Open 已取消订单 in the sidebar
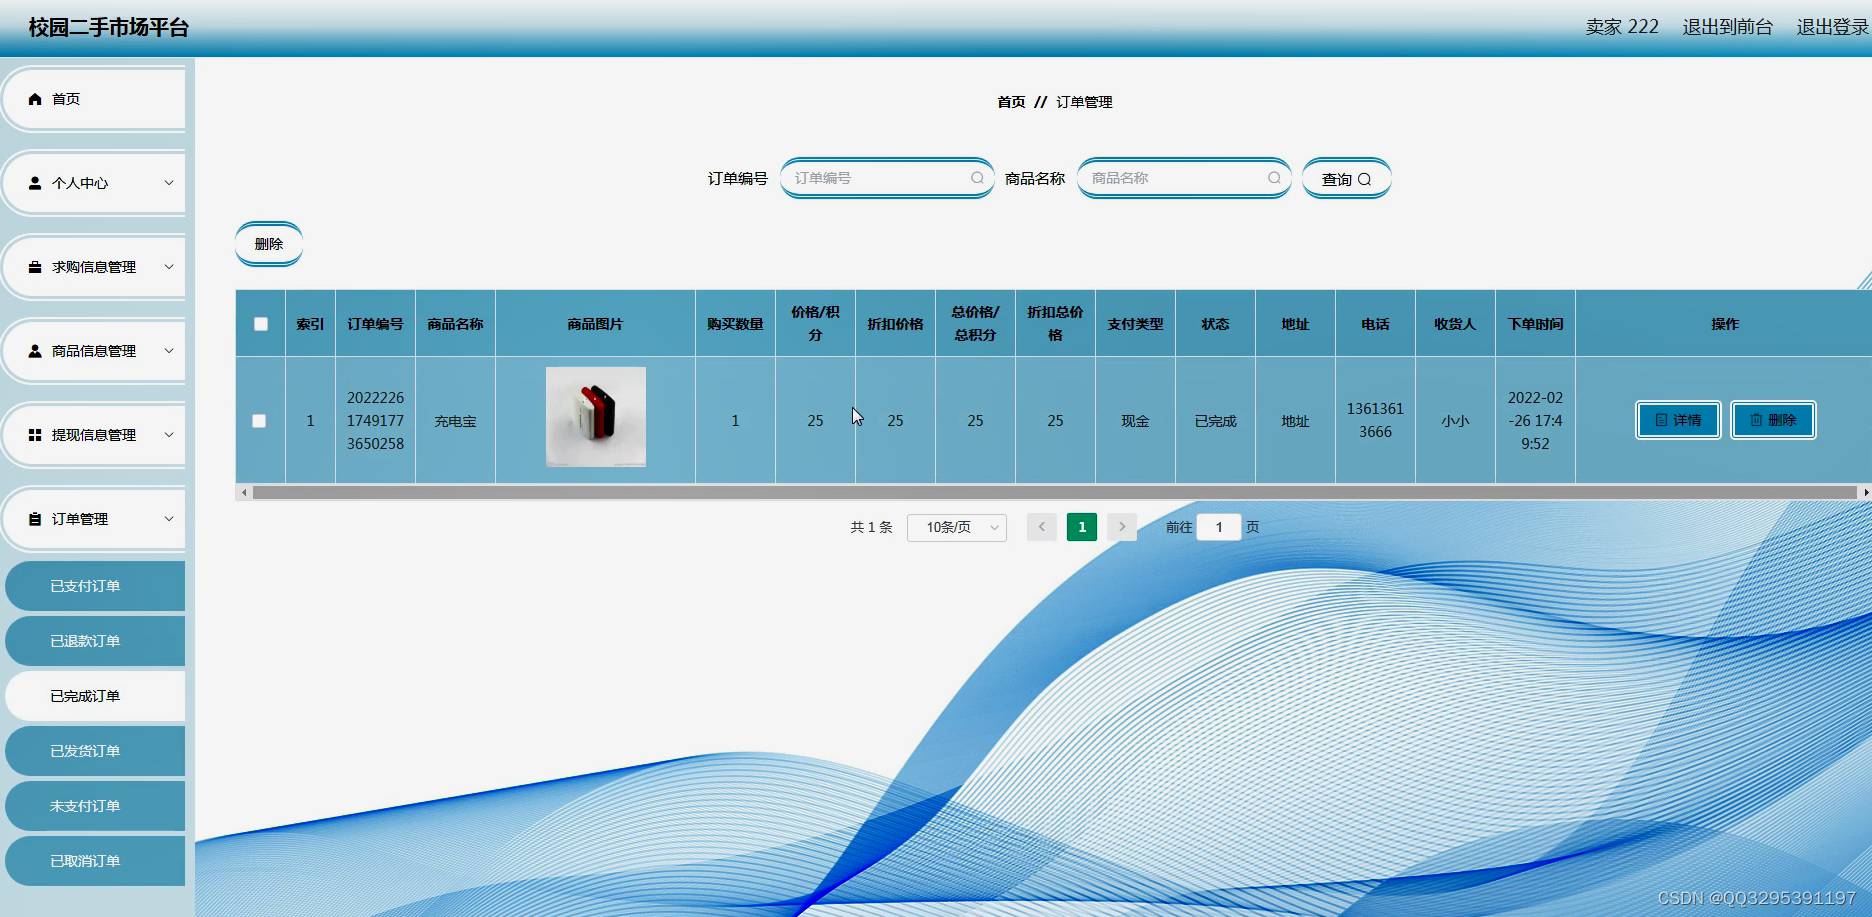 [x=95, y=861]
